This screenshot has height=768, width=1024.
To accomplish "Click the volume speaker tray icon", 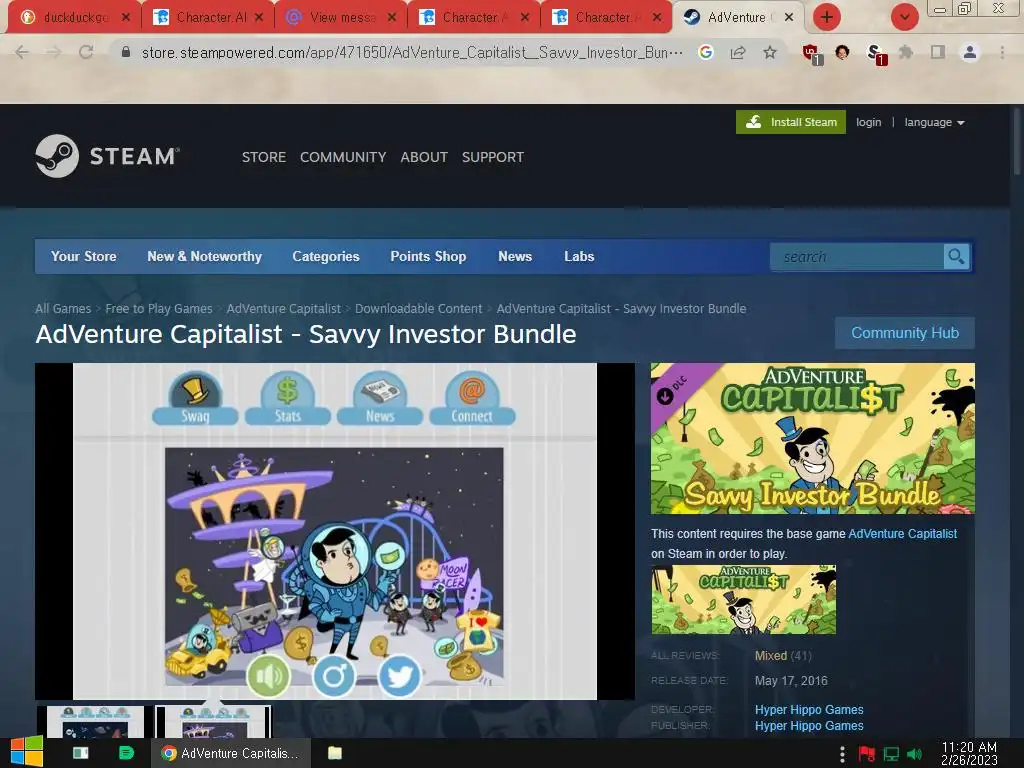I will coord(914,754).
